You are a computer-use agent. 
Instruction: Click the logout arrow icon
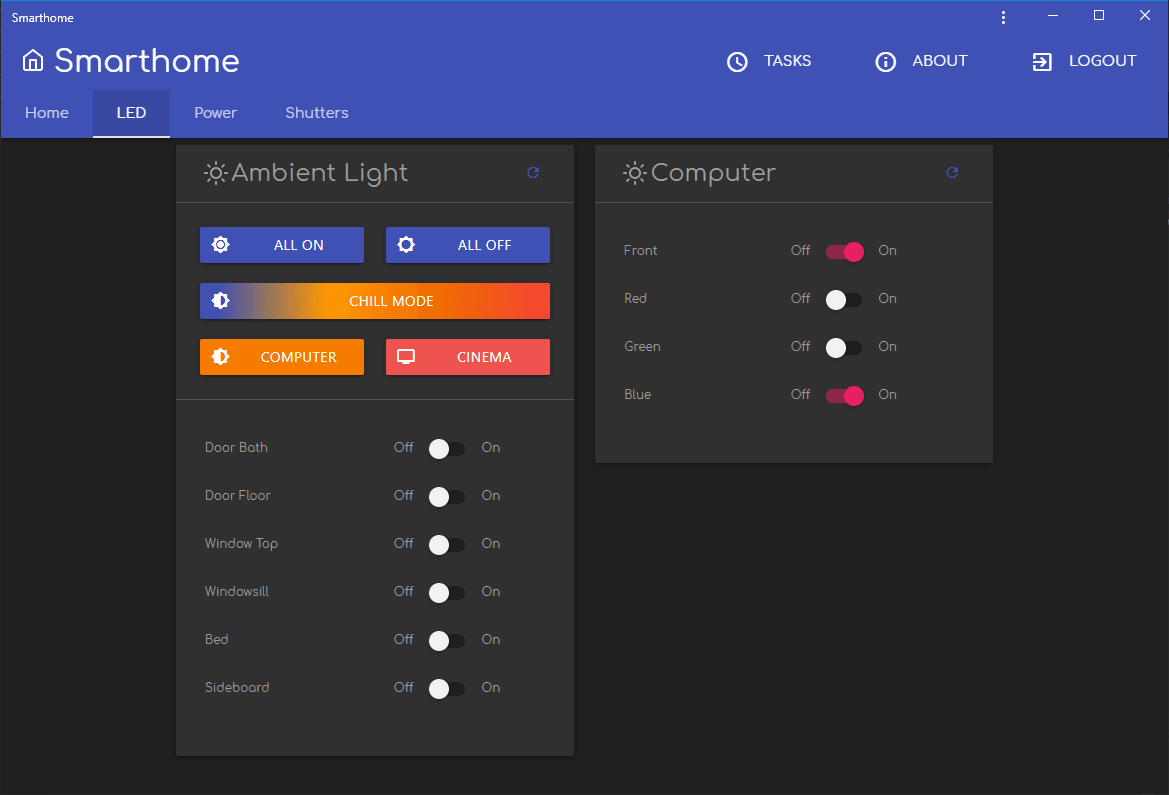pyautogui.click(x=1042, y=62)
